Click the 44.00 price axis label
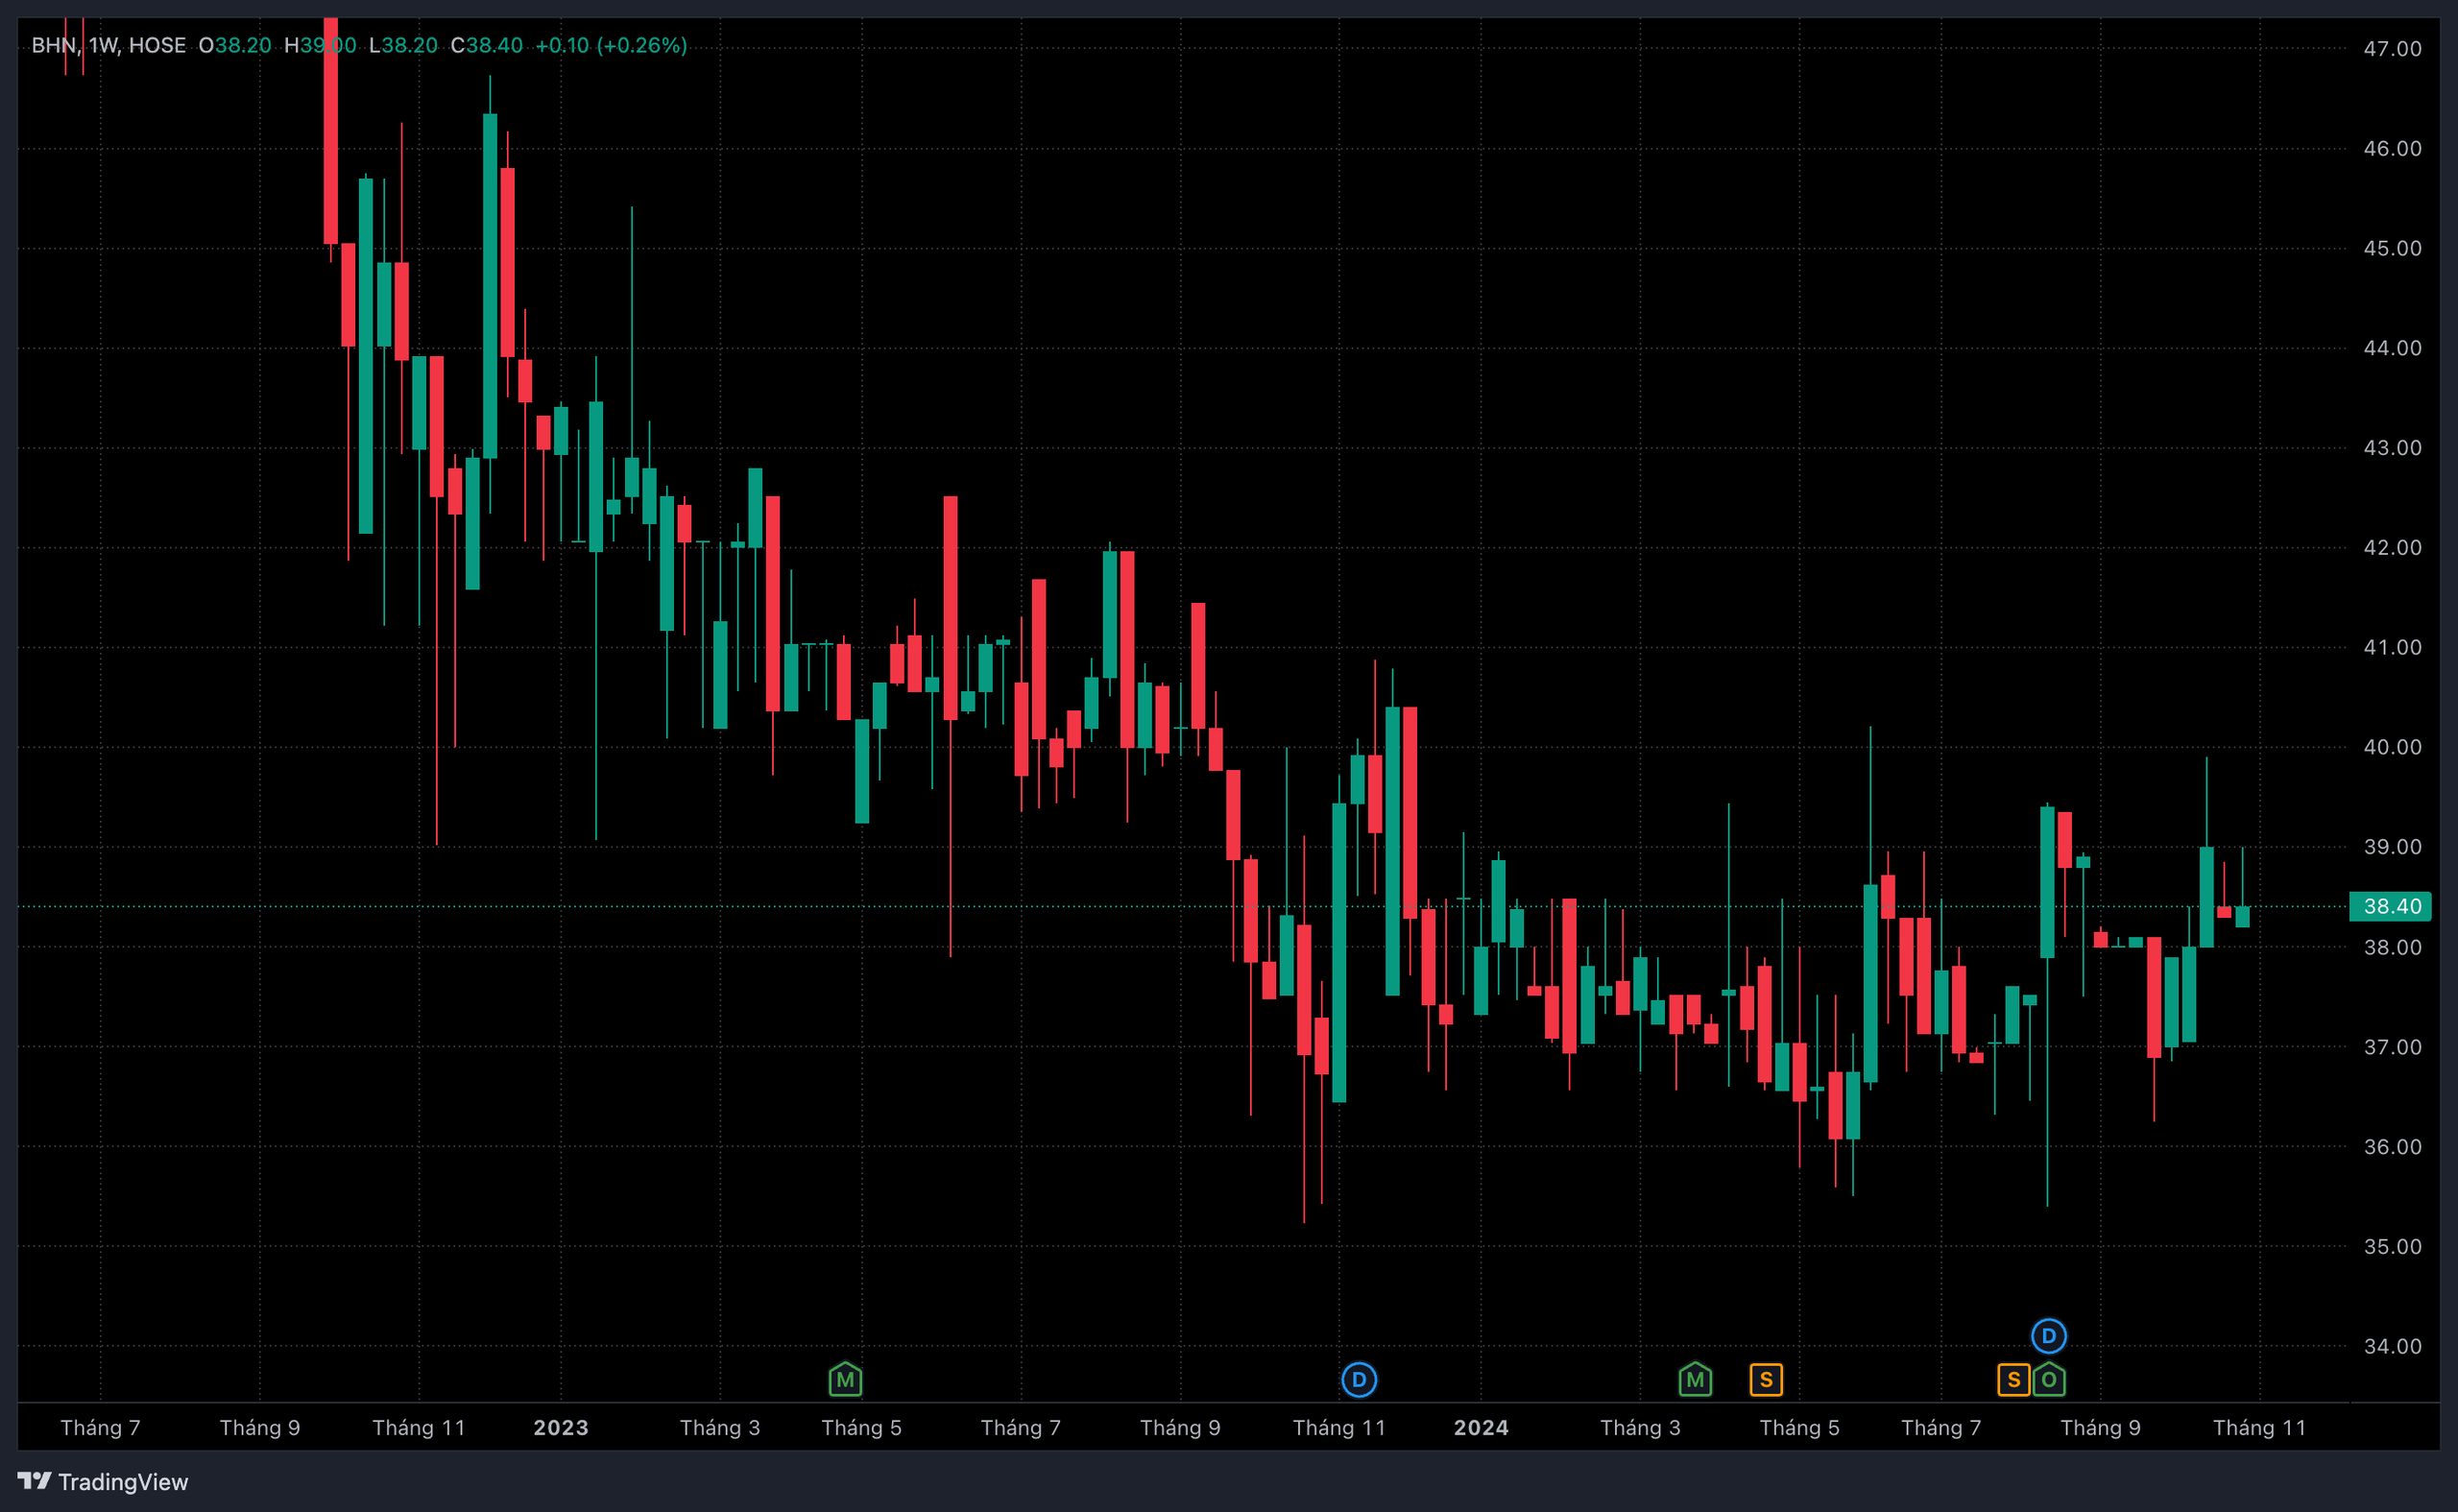The height and width of the screenshot is (1512, 2458). pos(2392,348)
